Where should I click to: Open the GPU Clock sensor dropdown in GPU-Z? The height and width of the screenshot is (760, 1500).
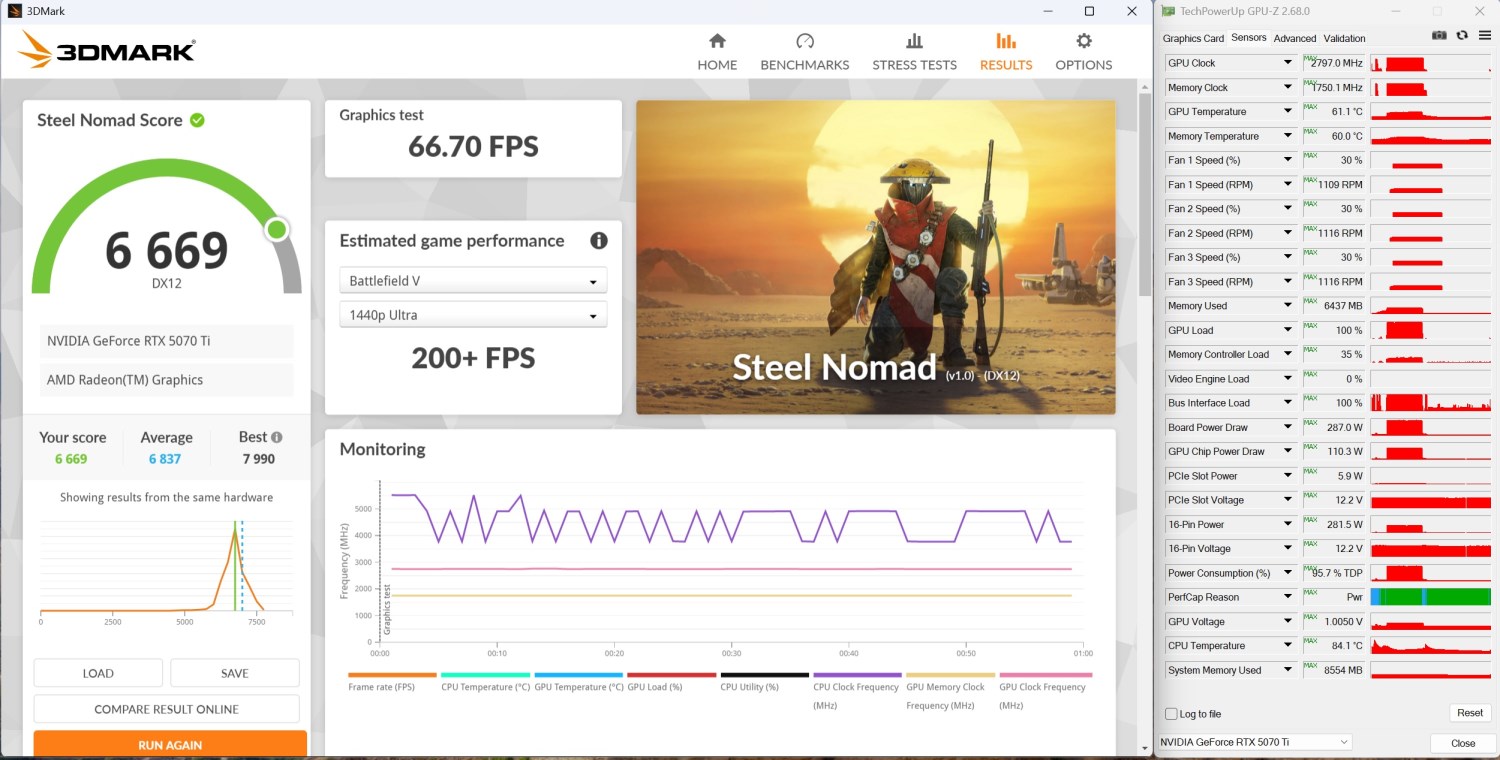tap(1288, 63)
